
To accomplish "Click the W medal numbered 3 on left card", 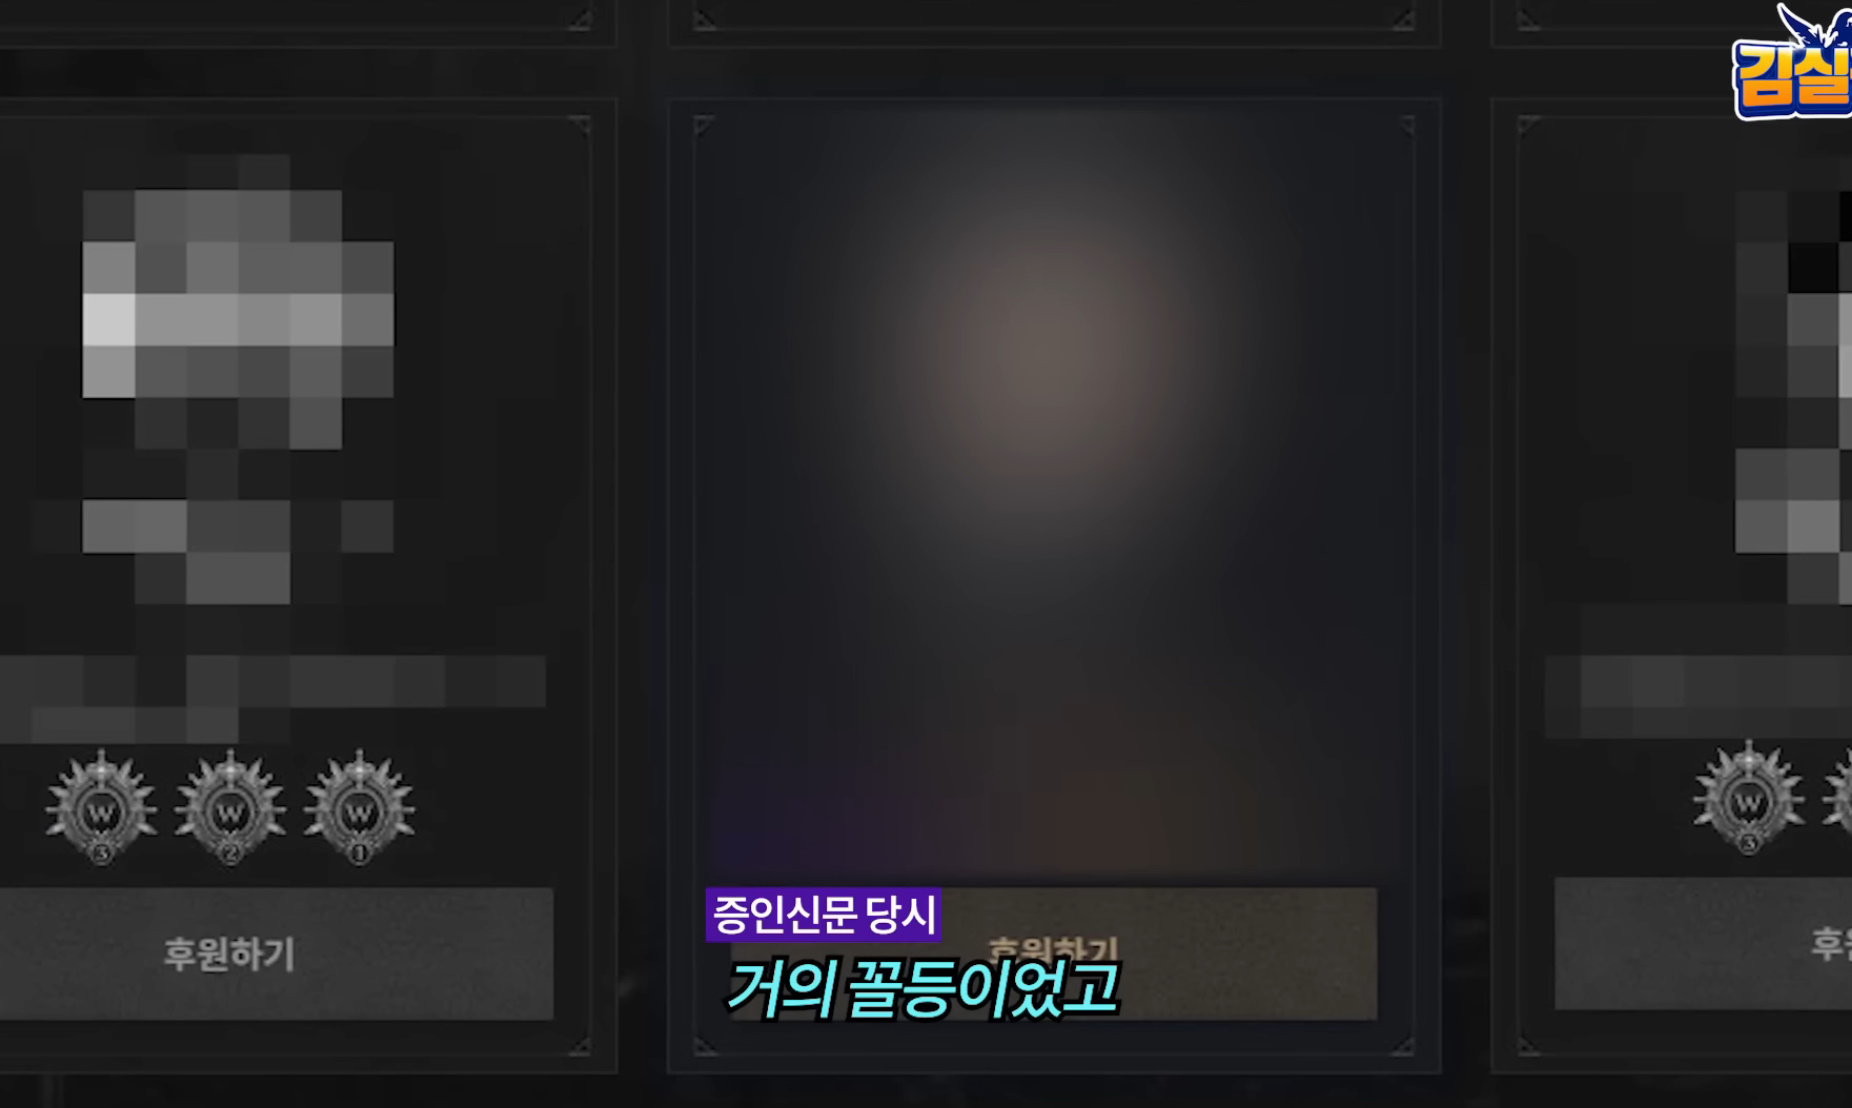I will [101, 807].
